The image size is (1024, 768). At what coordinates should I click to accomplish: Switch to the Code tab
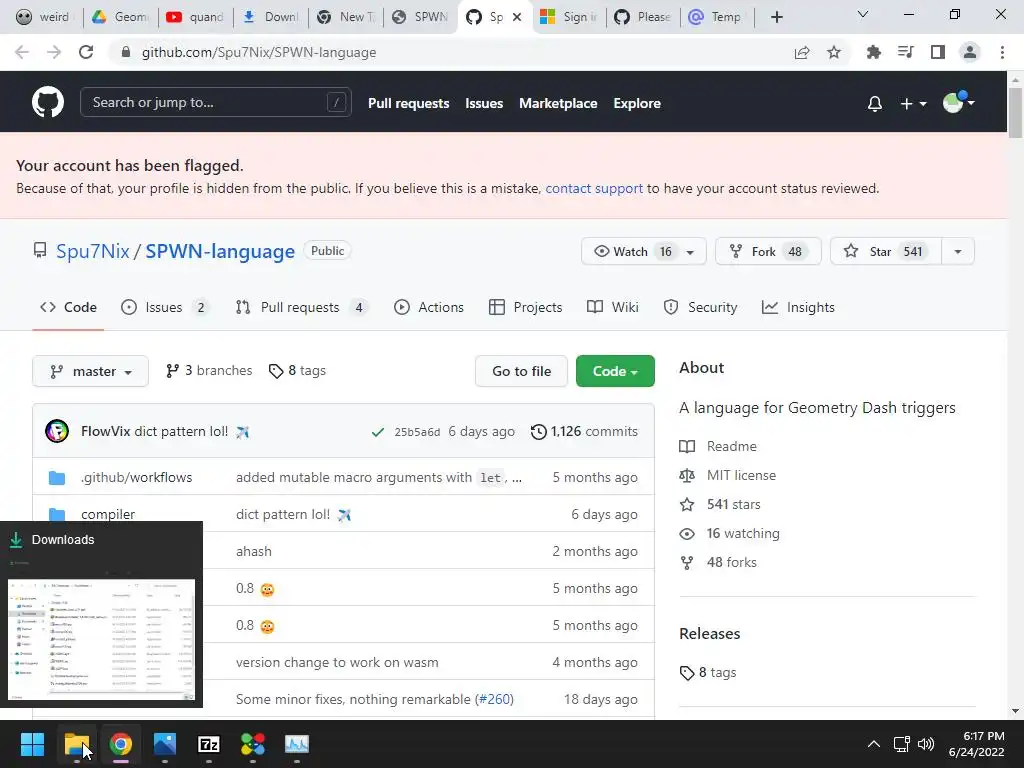(68, 307)
